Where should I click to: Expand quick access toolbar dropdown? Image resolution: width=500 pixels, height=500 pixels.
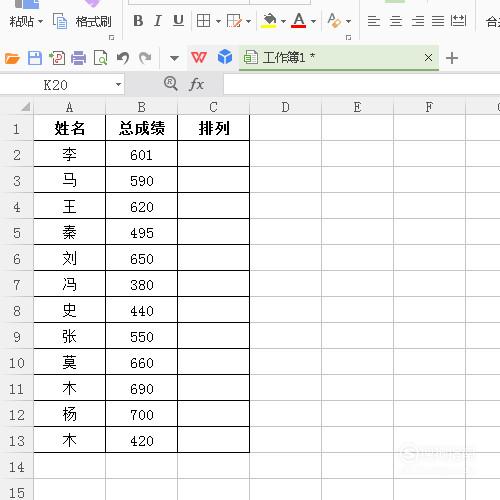(x=174, y=59)
